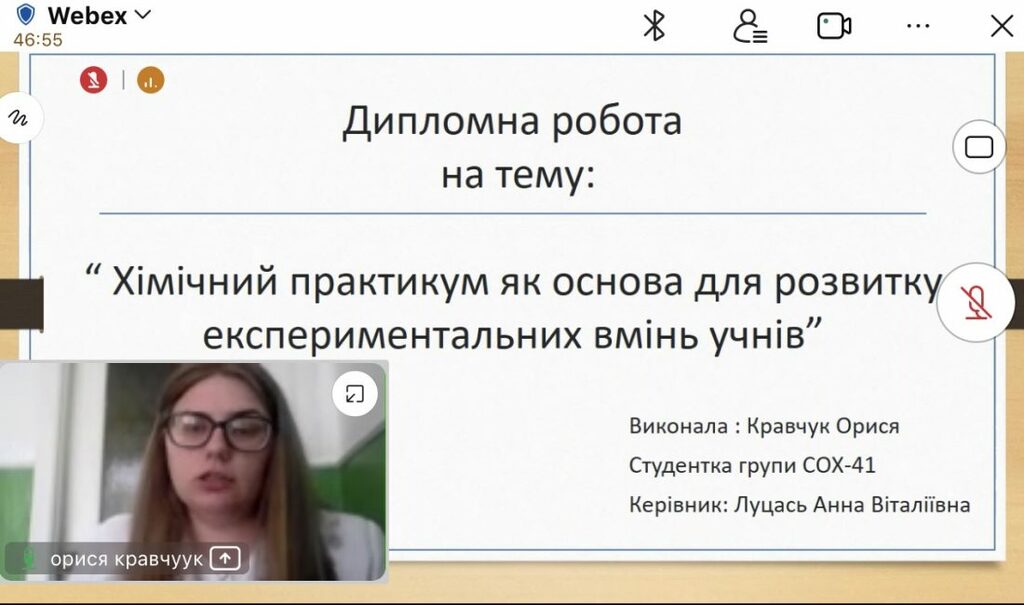Image resolution: width=1024 pixels, height=605 pixels.
Task: Click the slide title "Дипломна робота"
Action: (x=512, y=121)
